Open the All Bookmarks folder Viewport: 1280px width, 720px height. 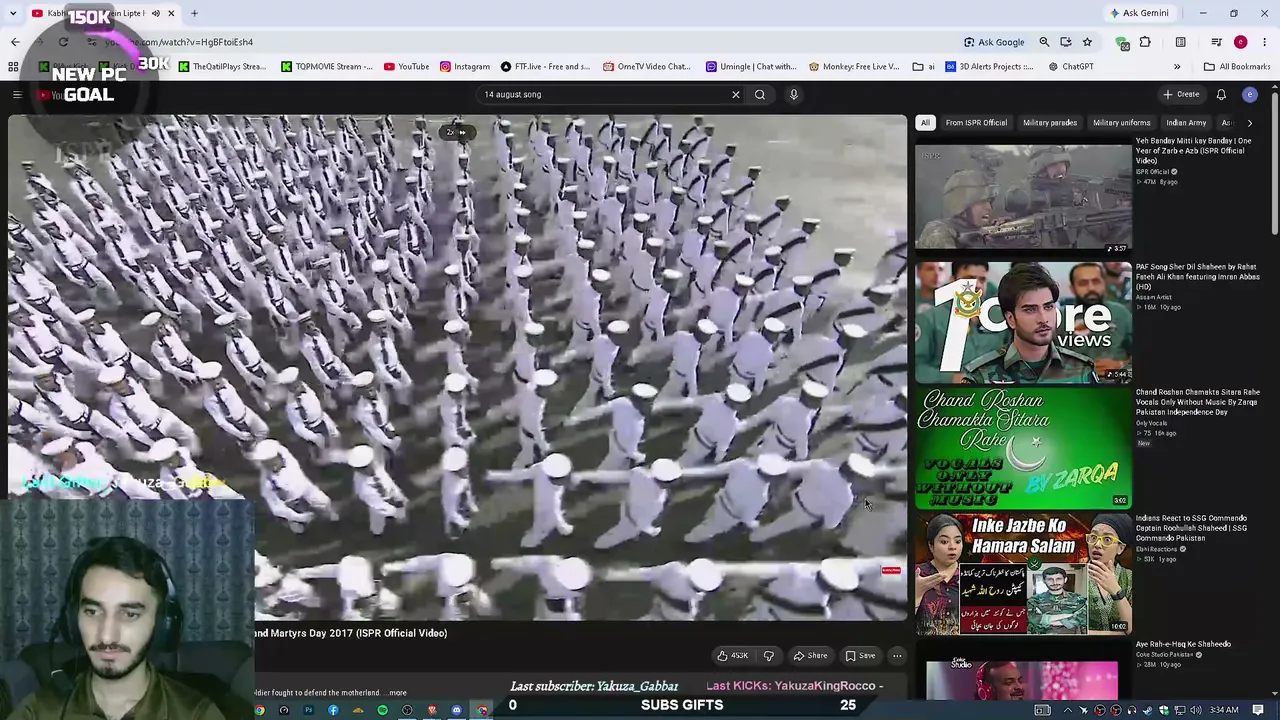coord(1237,67)
